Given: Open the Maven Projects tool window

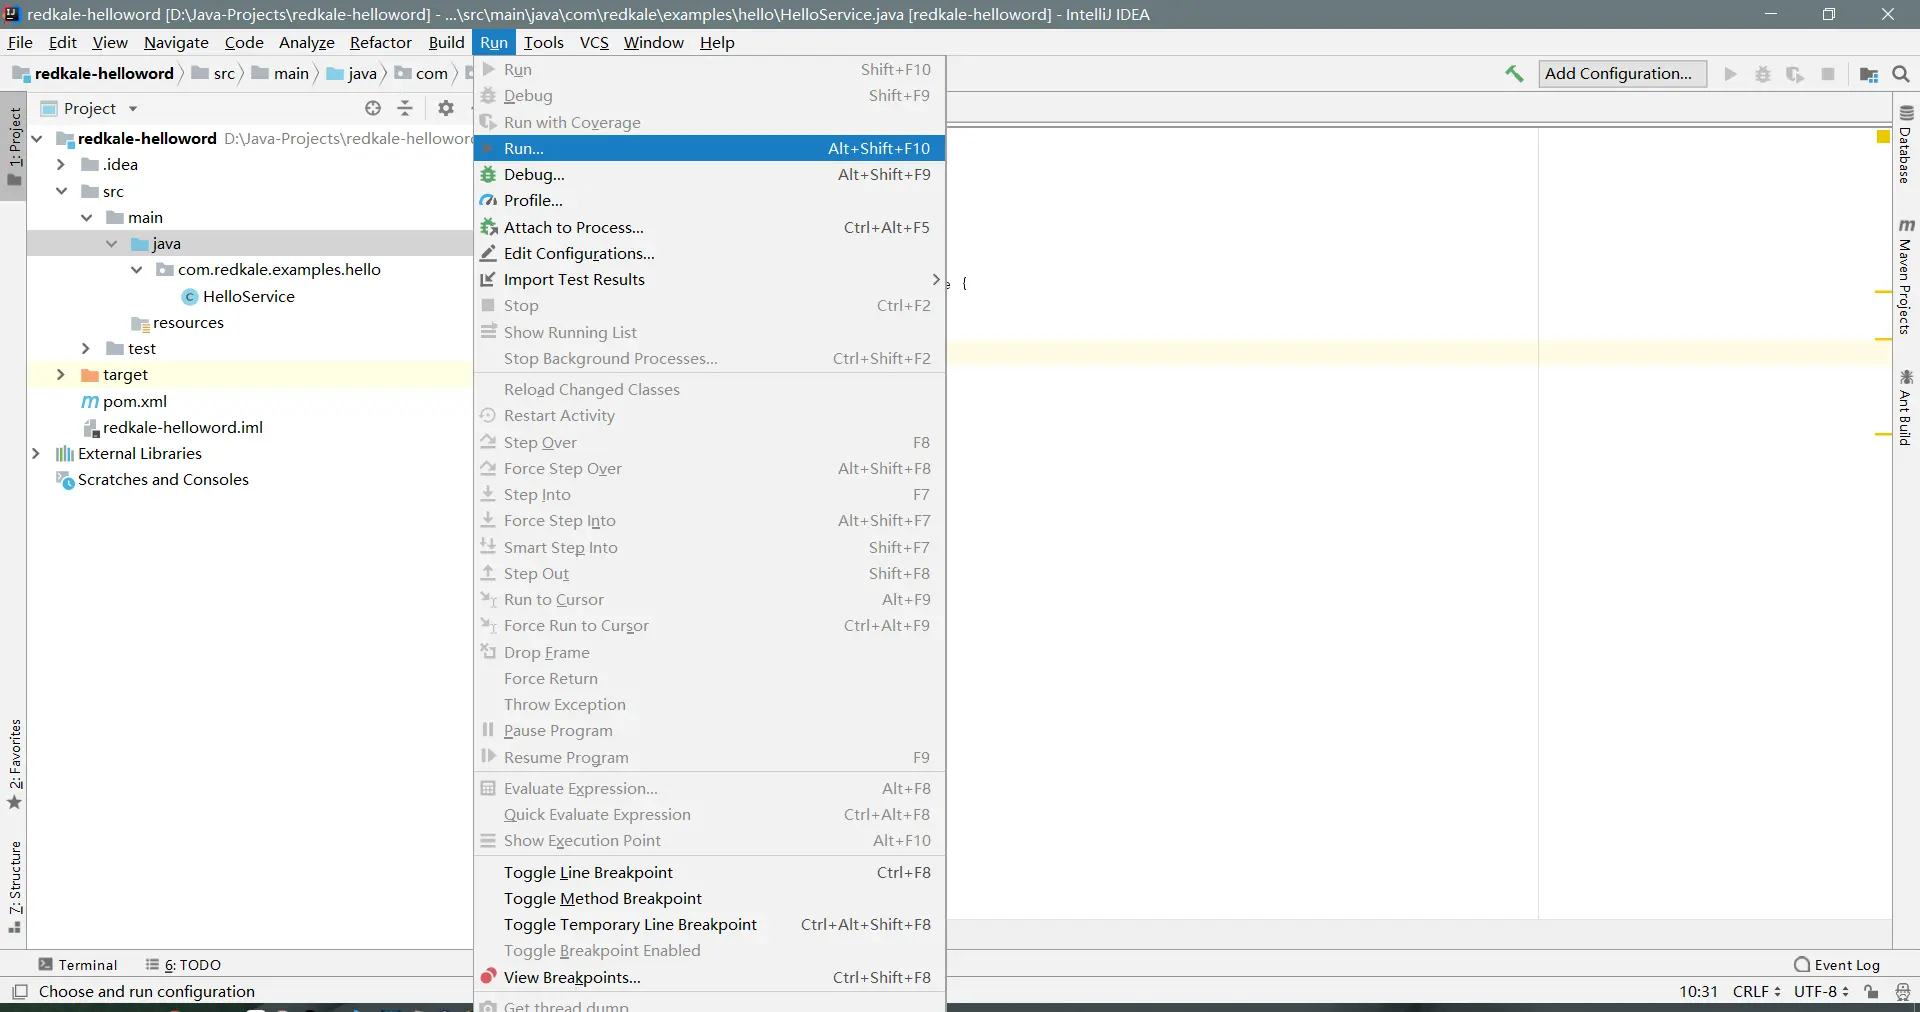Looking at the screenshot, I should tap(1906, 277).
